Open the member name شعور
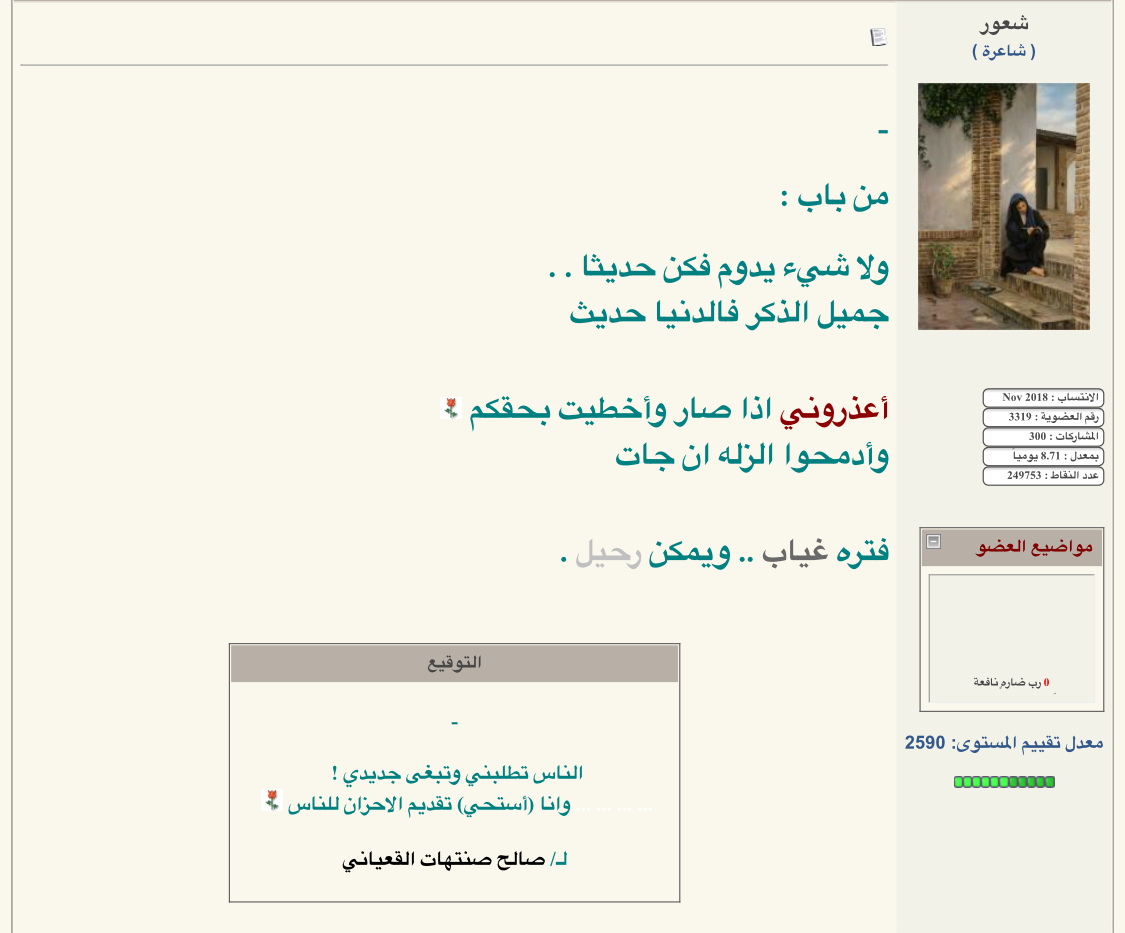This screenshot has height=933, width=1125. tap(1004, 24)
